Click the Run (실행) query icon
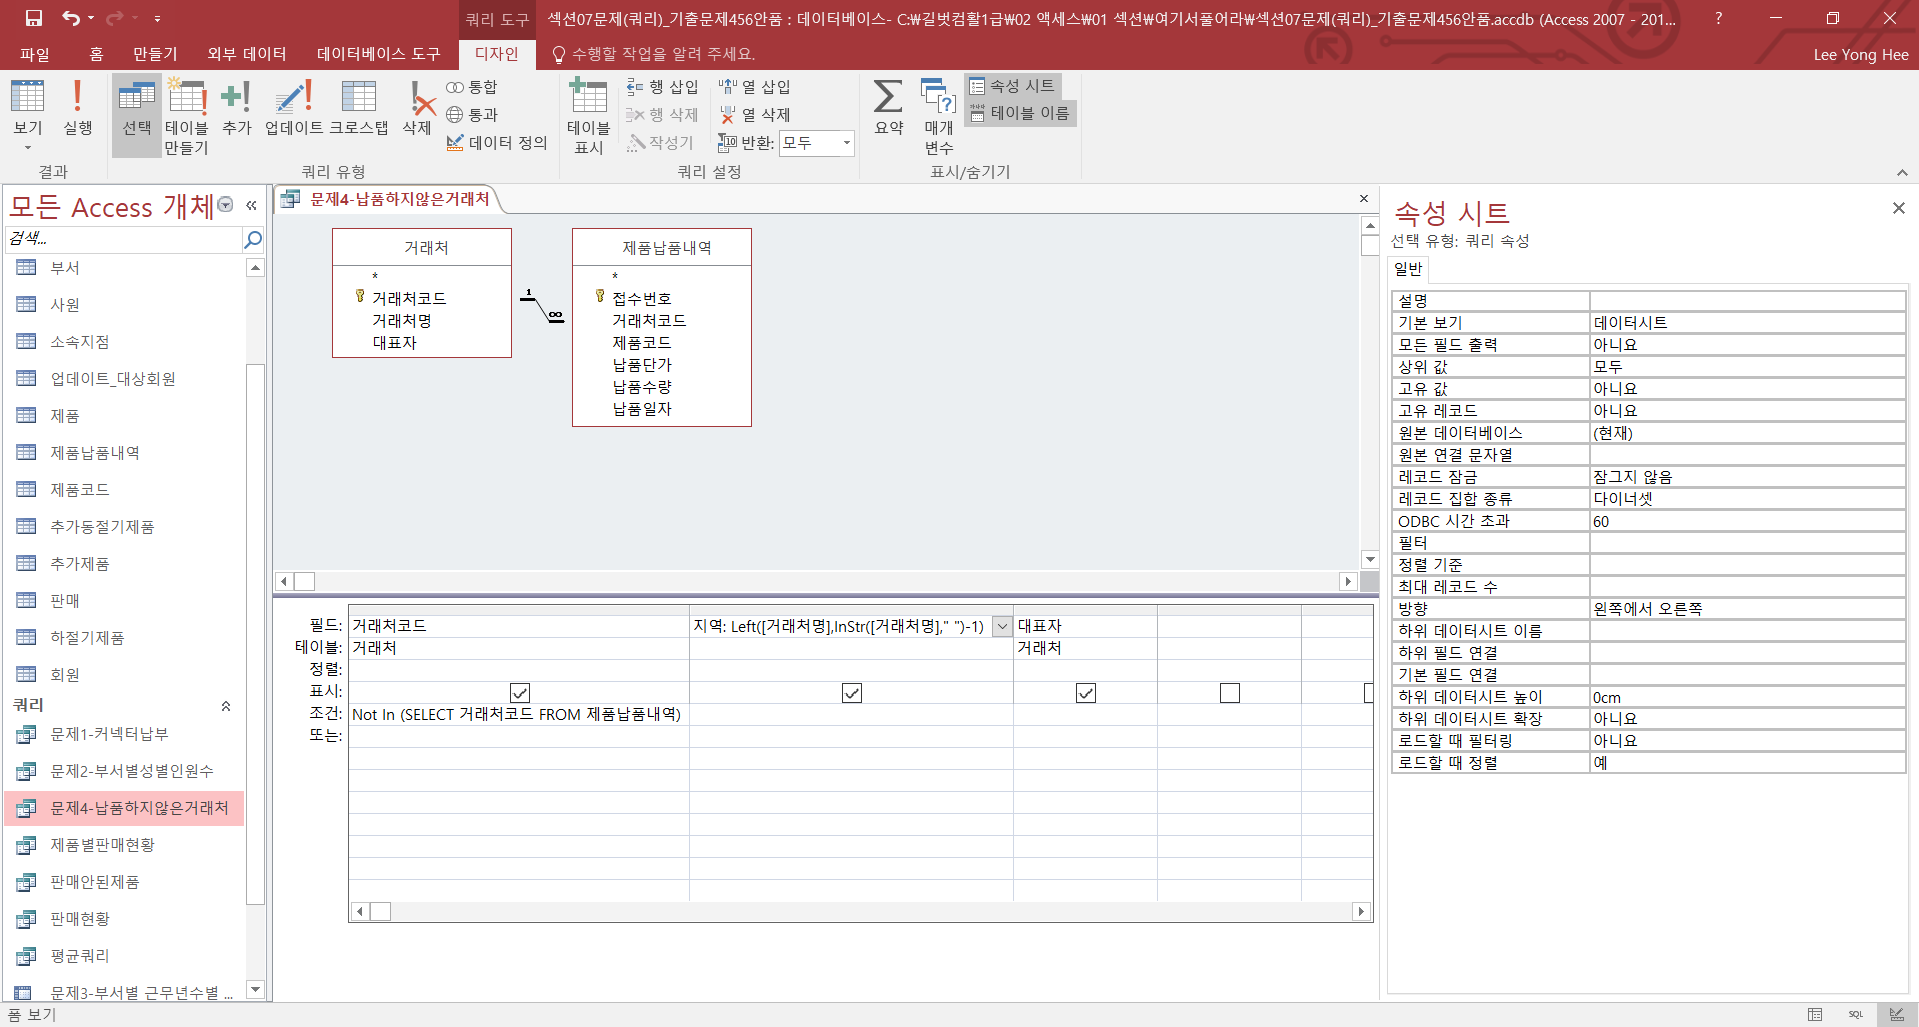 pos(77,108)
